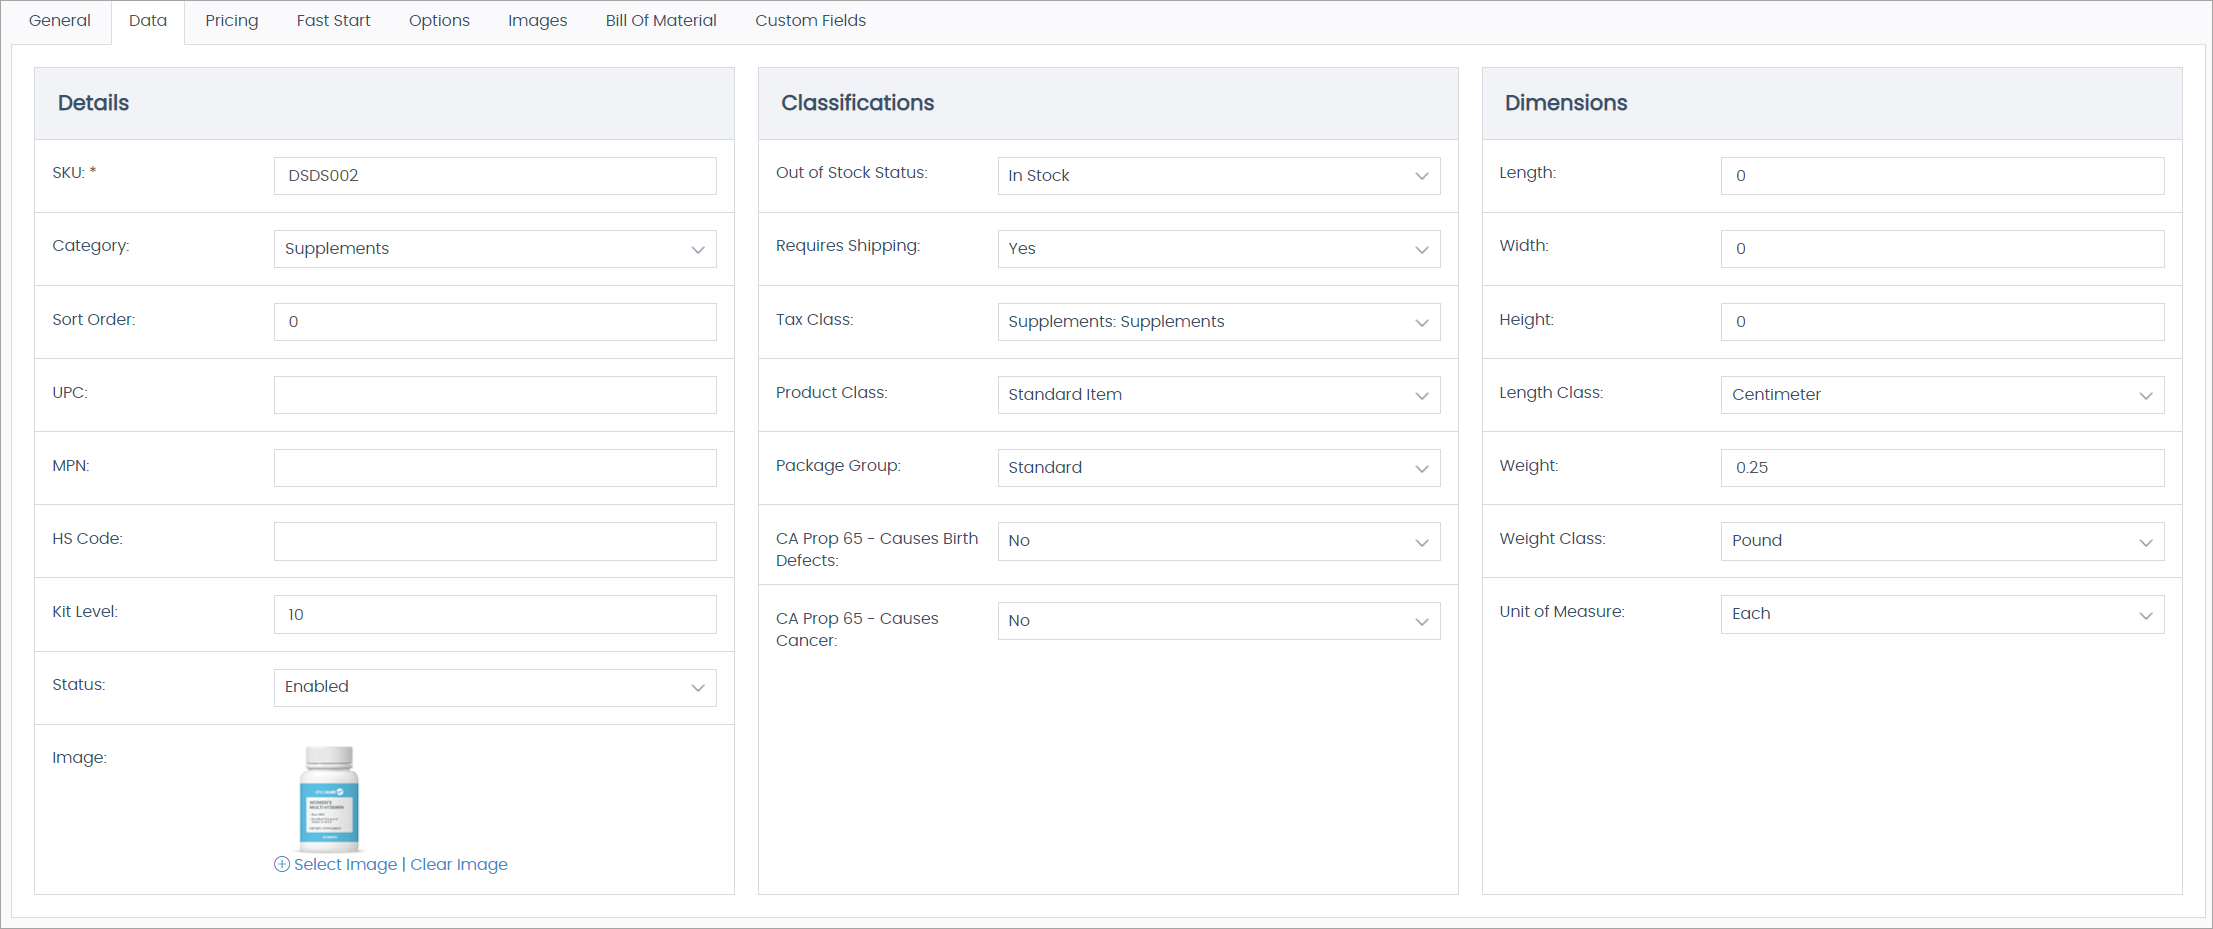Open the Weight Class dropdown showing Pound

click(1942, 541)
